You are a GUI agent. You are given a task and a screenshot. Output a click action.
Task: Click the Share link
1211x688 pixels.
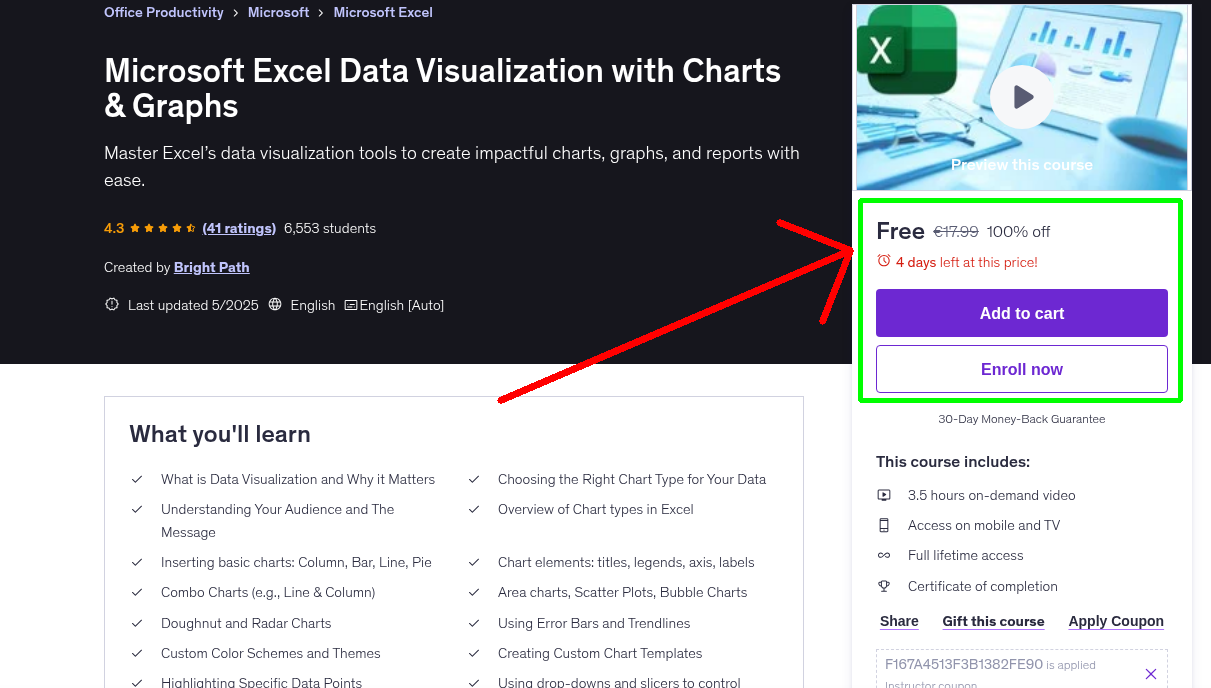898,621
